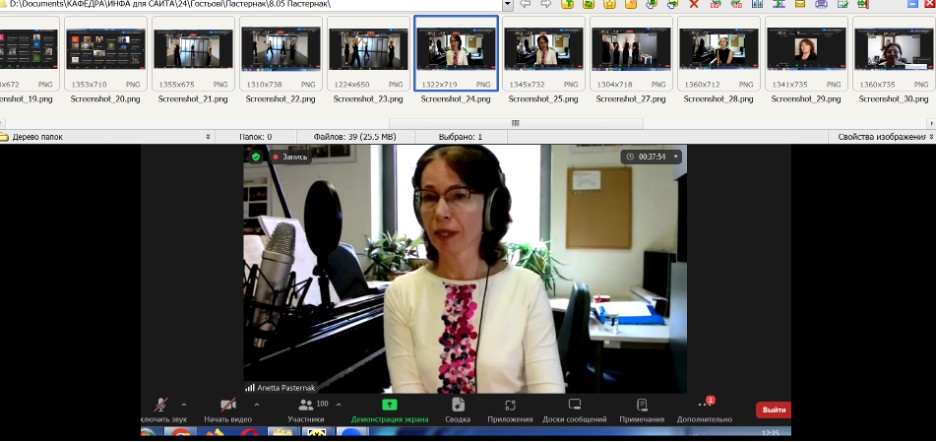Click the large preview of the video call
The height and width of the screenshot is (442, 936).
[x=466, y=292]
